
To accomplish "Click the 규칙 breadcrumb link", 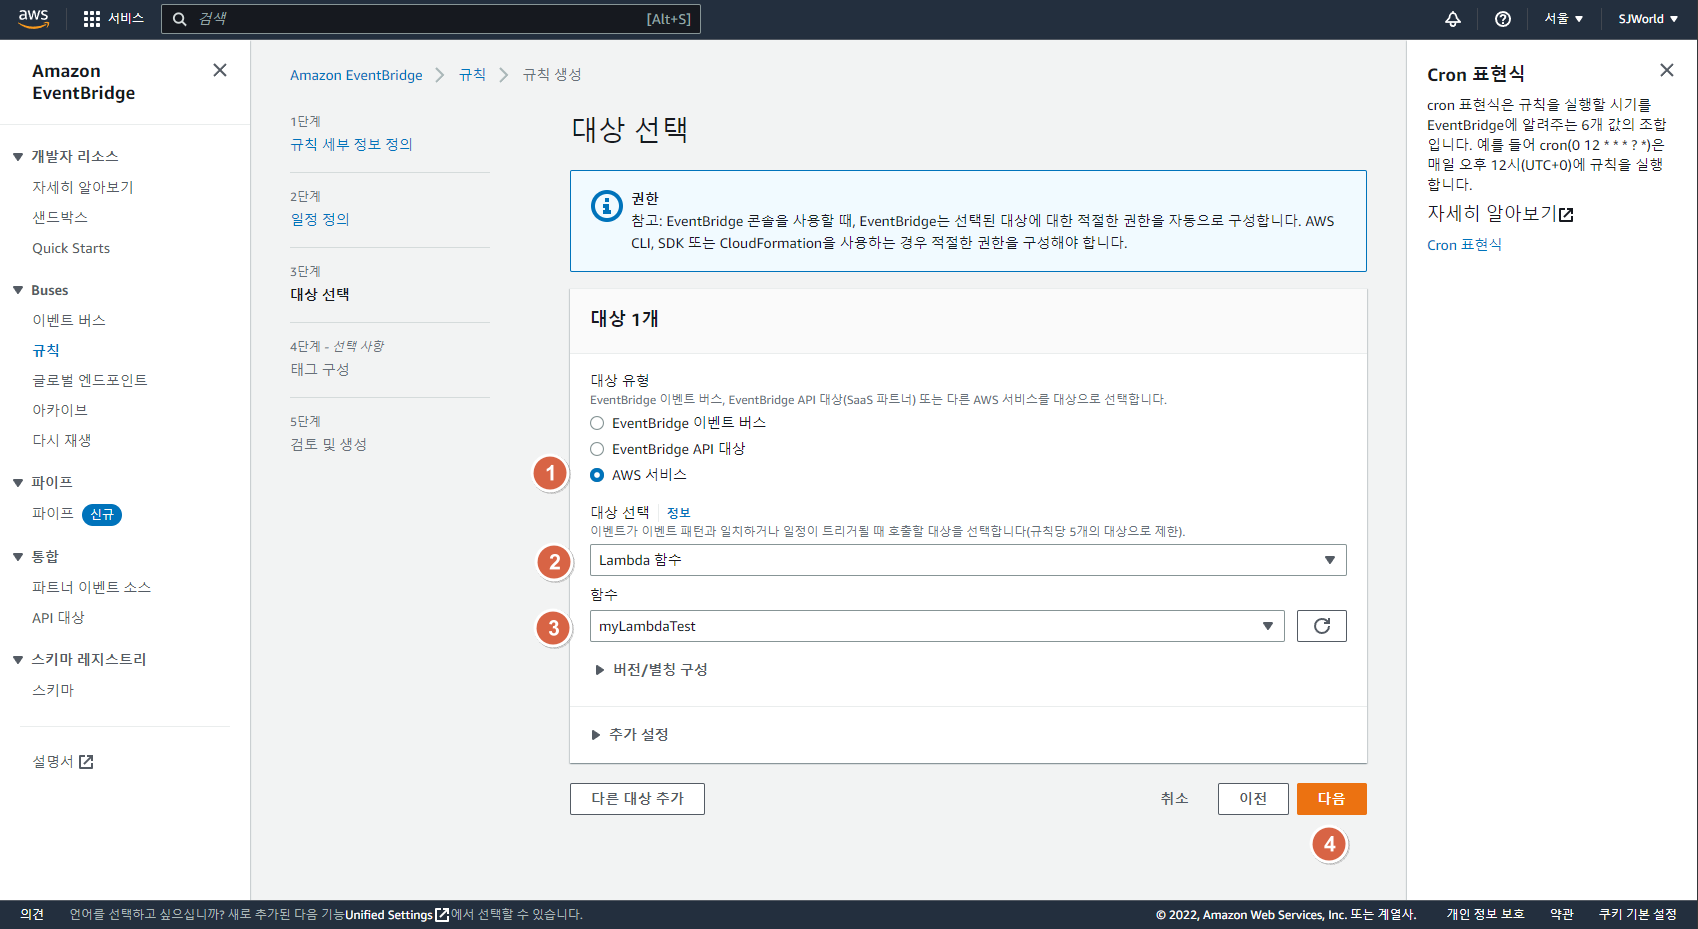I will pyautogui.click(x=472, y=75).
